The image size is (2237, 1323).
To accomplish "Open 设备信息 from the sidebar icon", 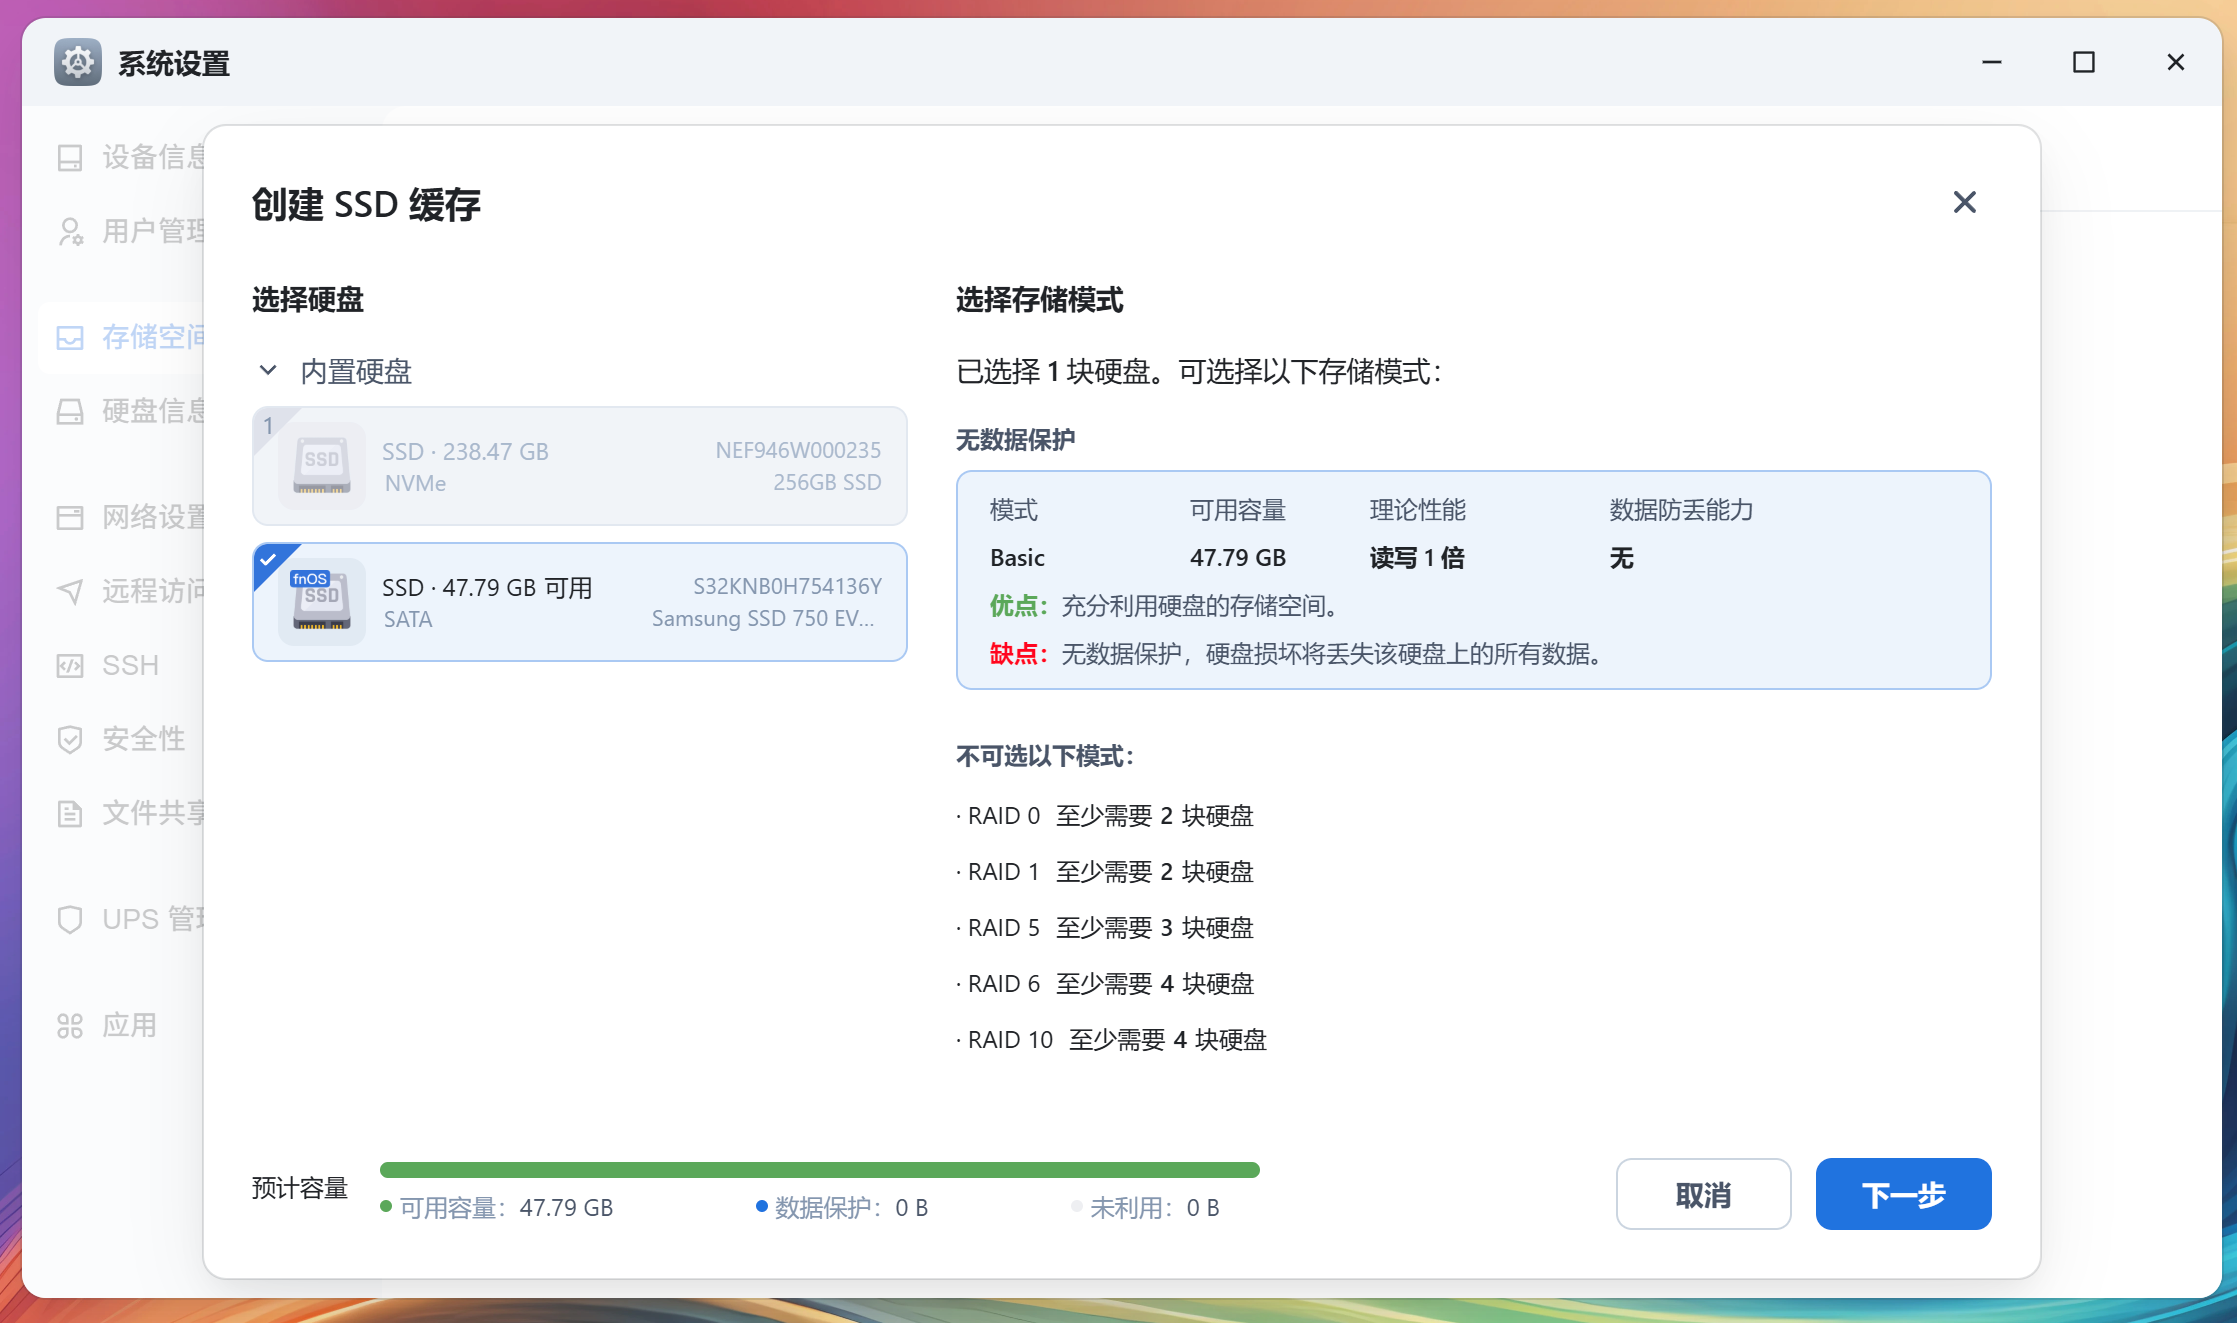I will point(70,158).
